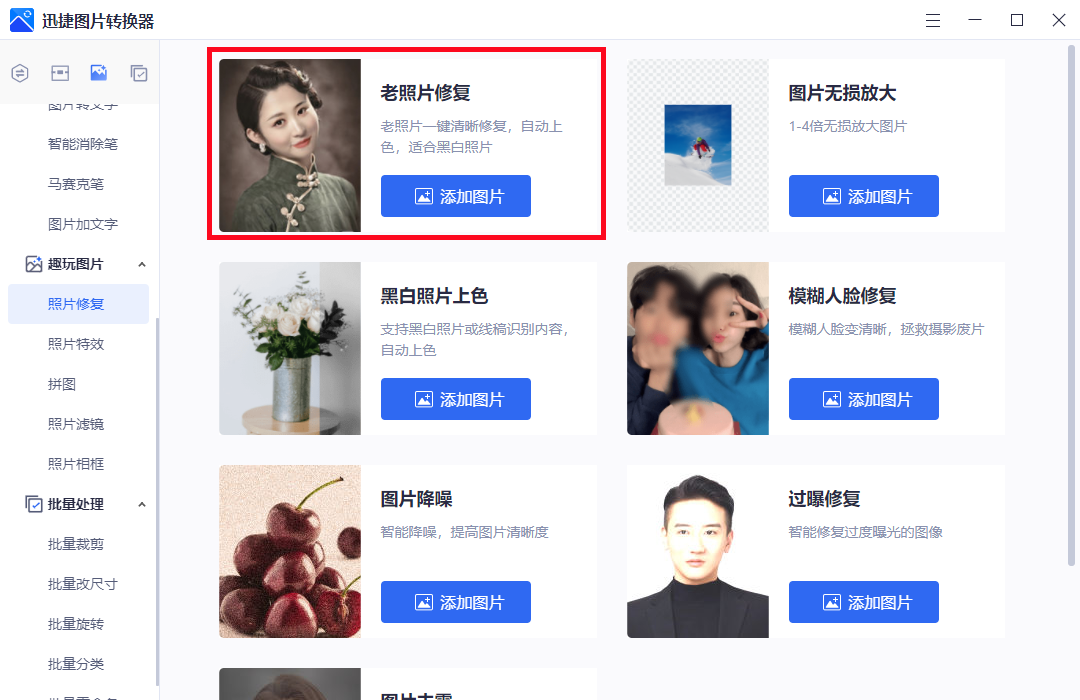Select the image compress icon in sidebar toolbar
The height and width of the screenshot is (700, 1080).
[60, 72]
